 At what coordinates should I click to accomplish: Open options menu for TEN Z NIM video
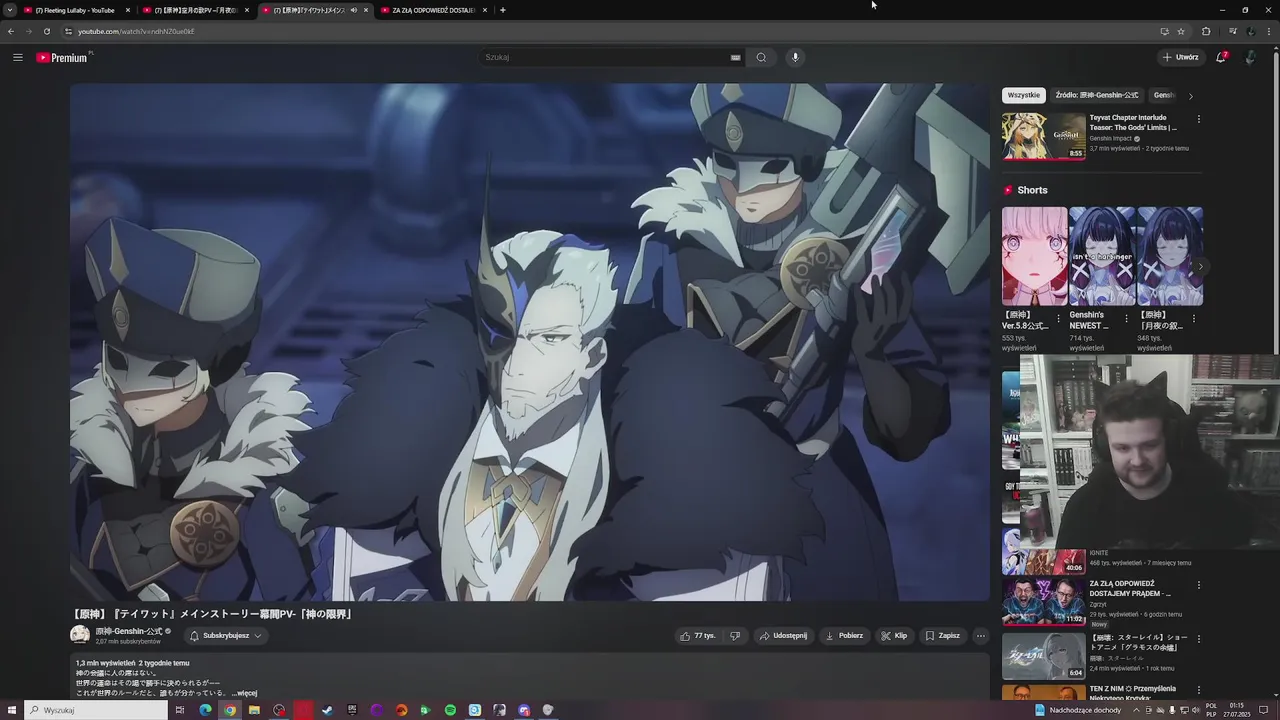1199,690
